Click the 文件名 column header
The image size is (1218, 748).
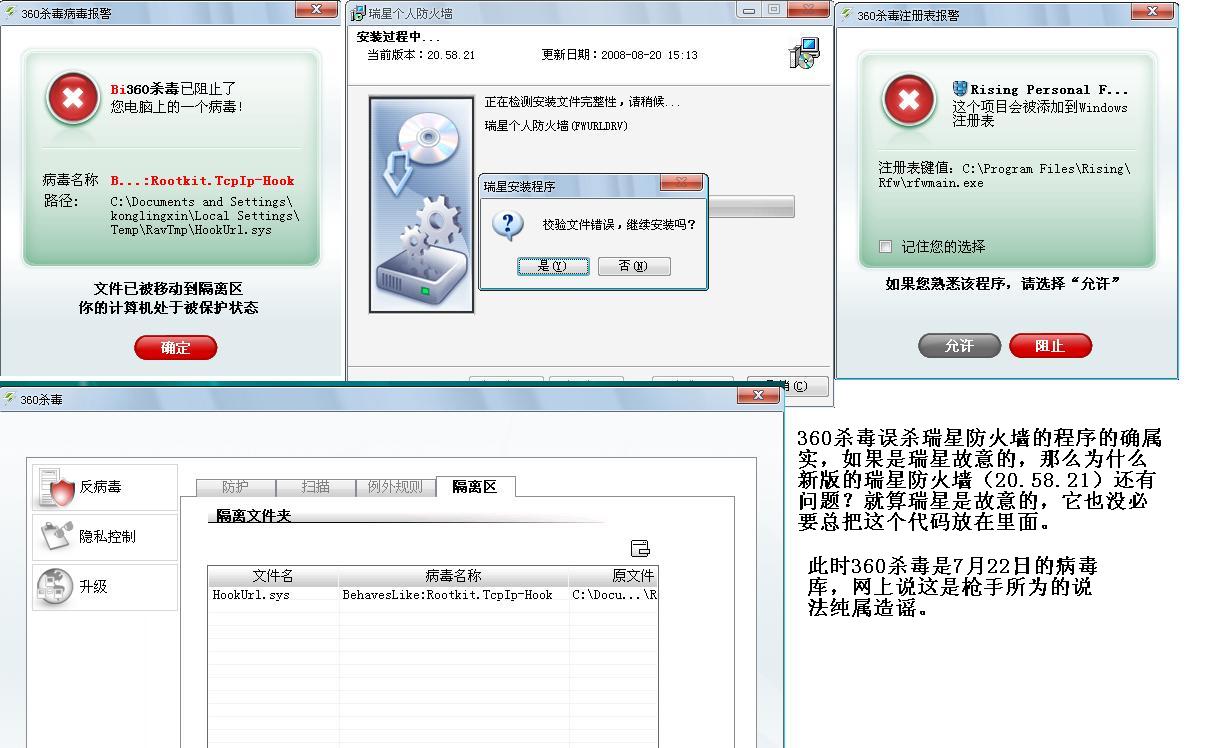click(x=273, y=576)
